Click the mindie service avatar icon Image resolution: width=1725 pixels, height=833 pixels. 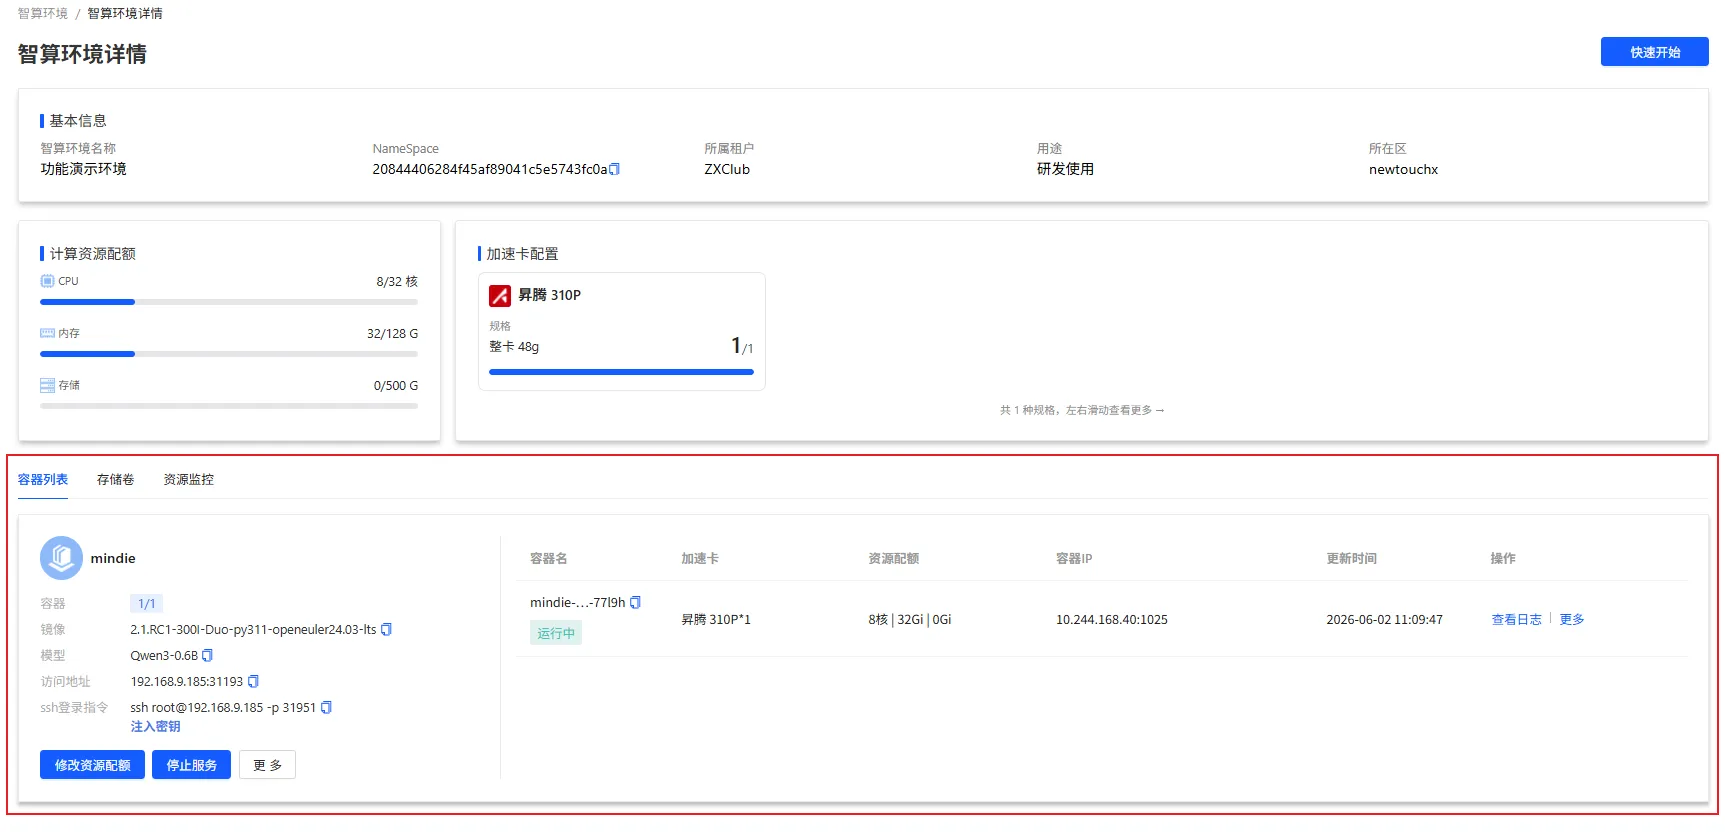click(61, 558)
